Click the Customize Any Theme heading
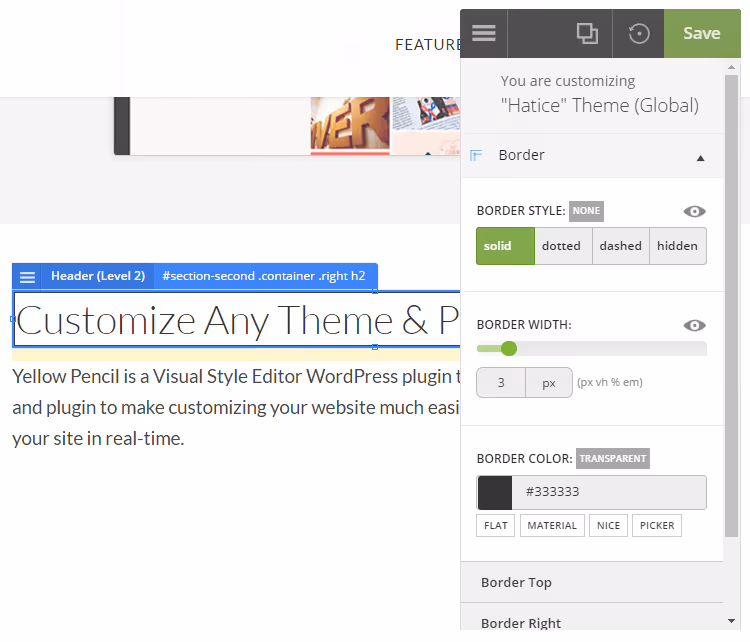This screenshot has height=642, width=750. coord(238,320)
